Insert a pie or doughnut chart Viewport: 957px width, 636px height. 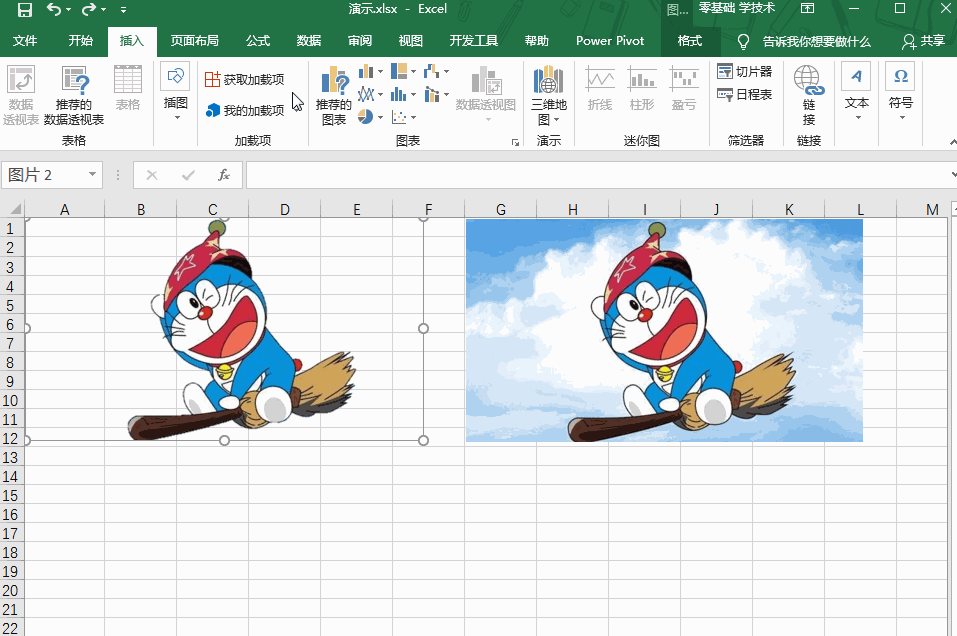(x=370, y=117)
